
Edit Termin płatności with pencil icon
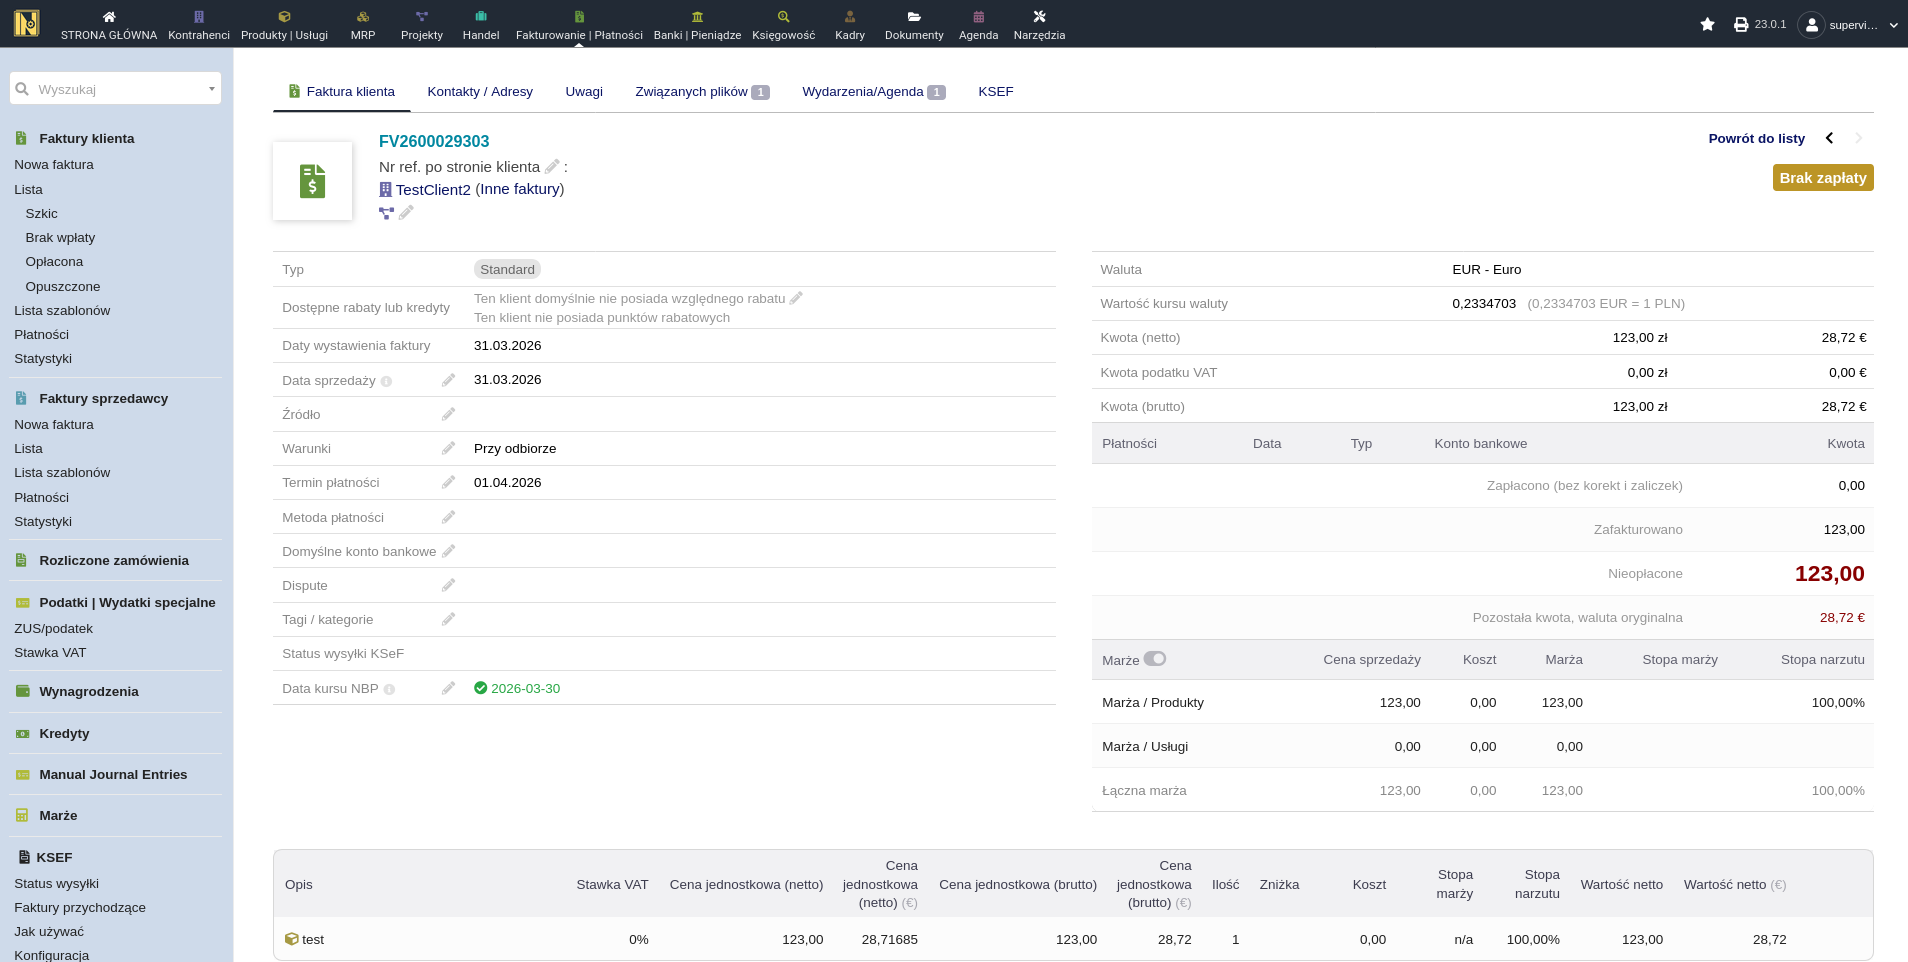(x=448, y=483)
